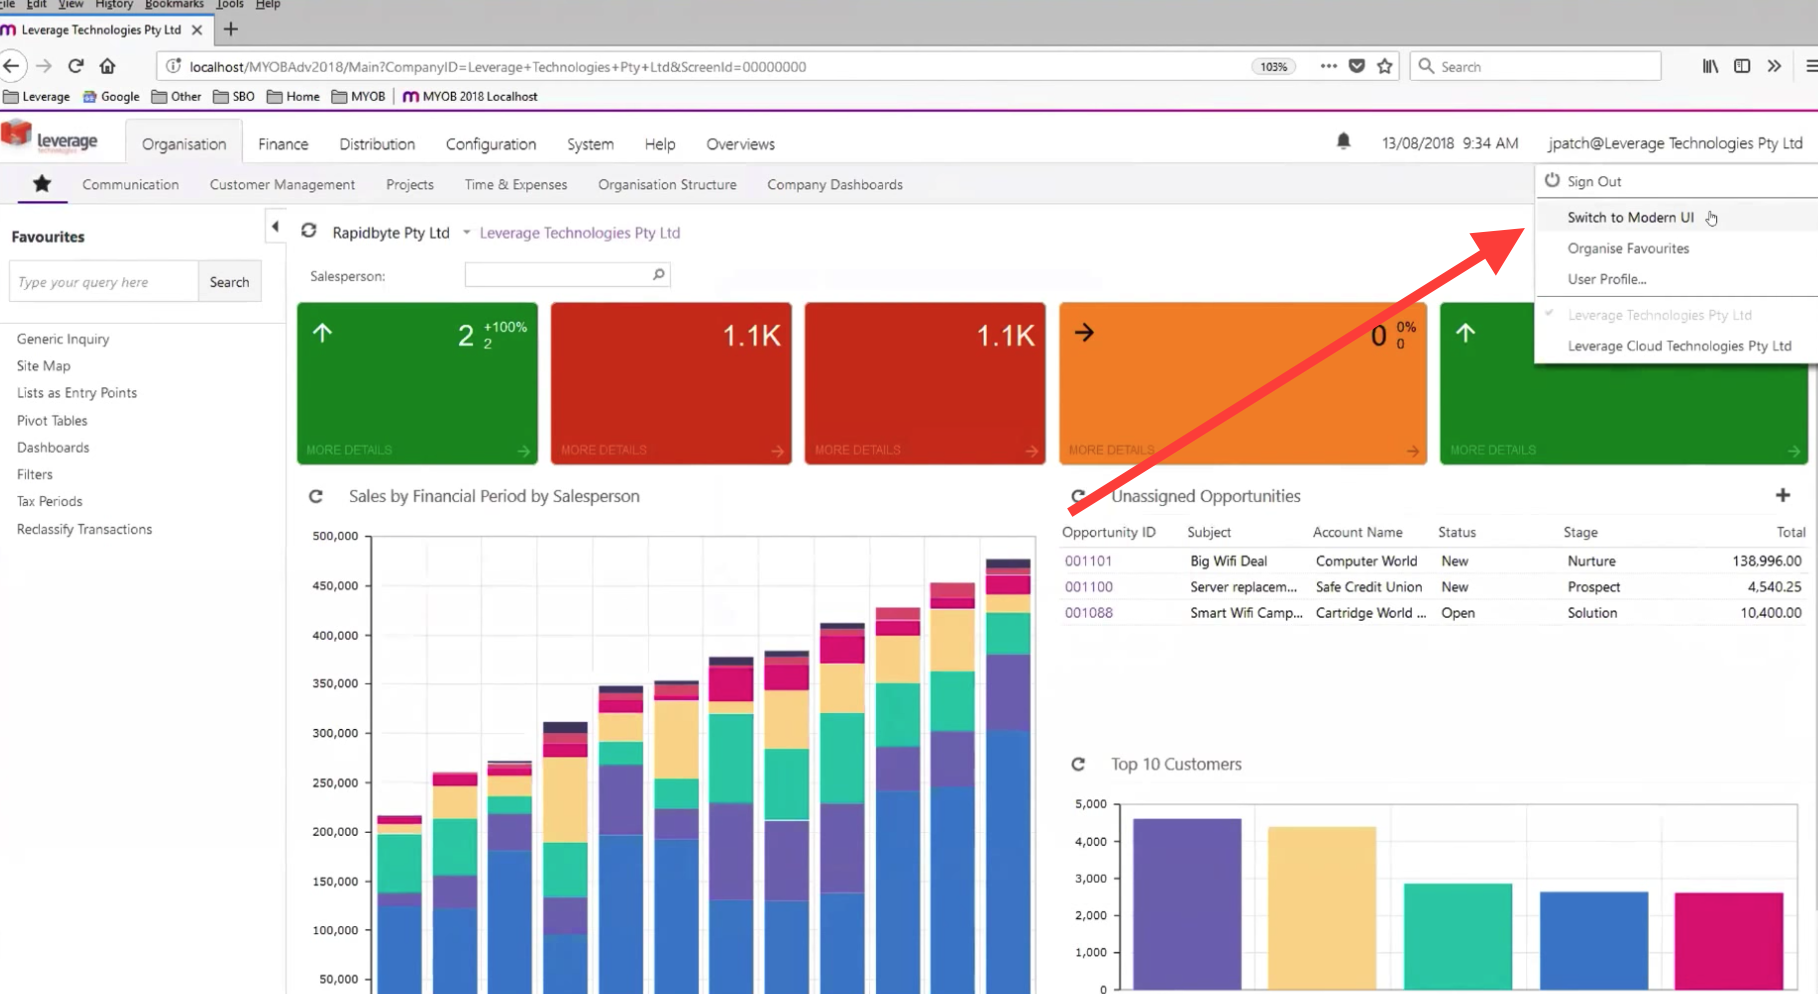Open page actions three-dot menu in address bar

point(1328,66)
